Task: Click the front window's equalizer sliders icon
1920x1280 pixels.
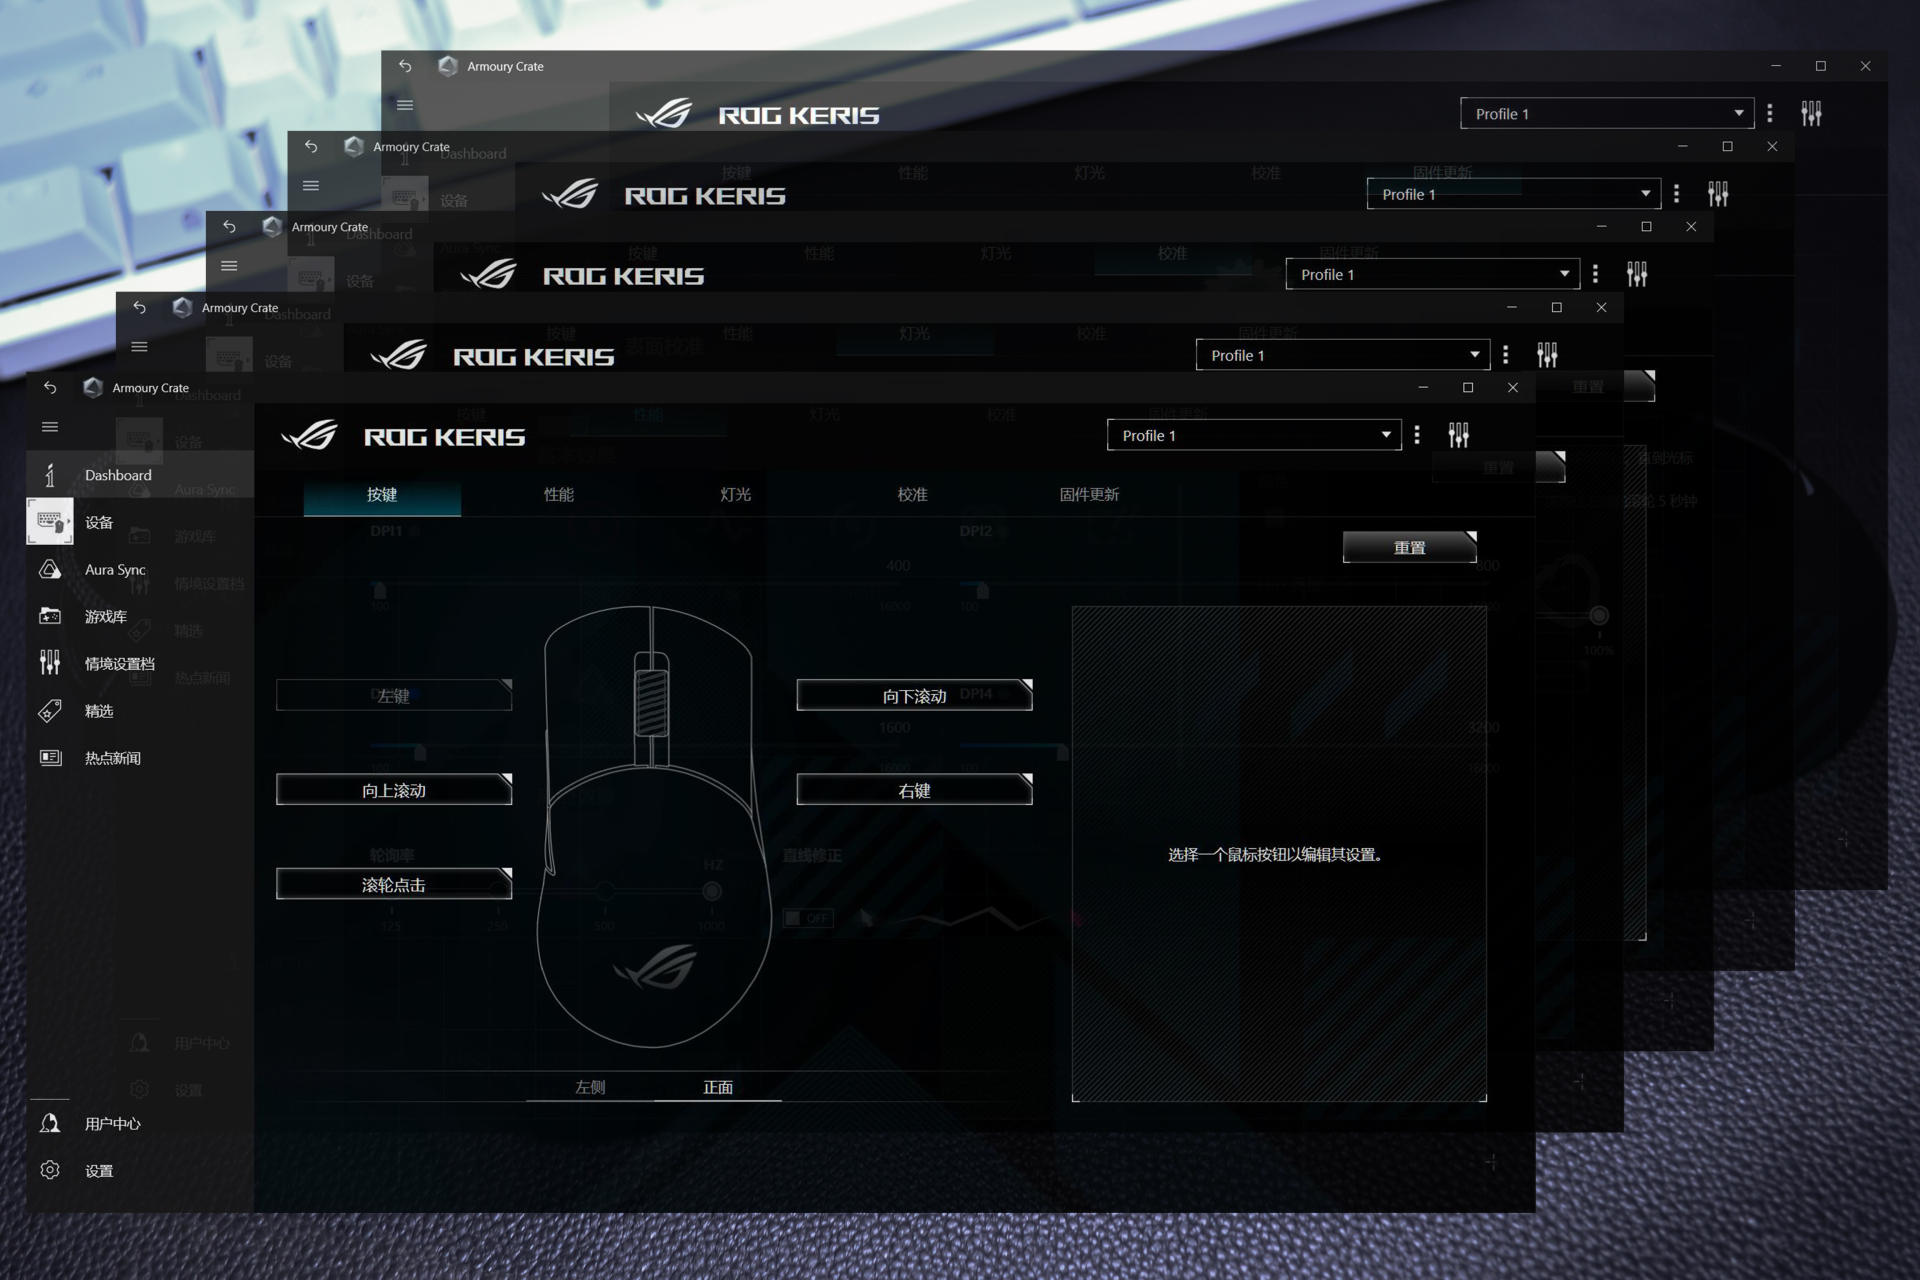Action: coord(1458,435)
